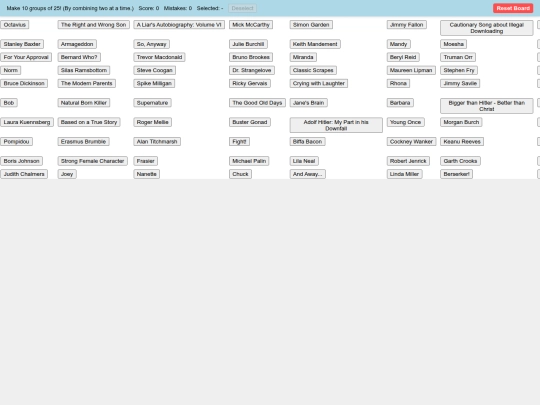Image resolution: width=540 pixels, height=405 pixels.
Task: Select the Miranda tile
Action: [x=303, y=57]
